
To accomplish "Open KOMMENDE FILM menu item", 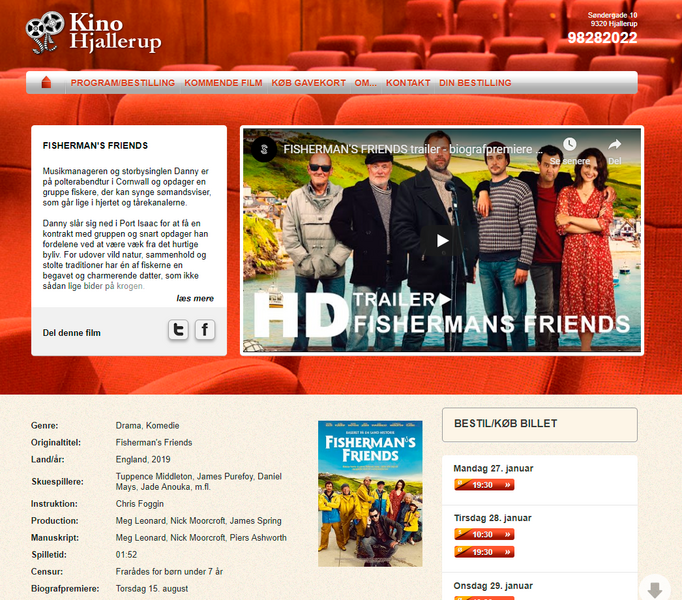I will coord(223,83).
